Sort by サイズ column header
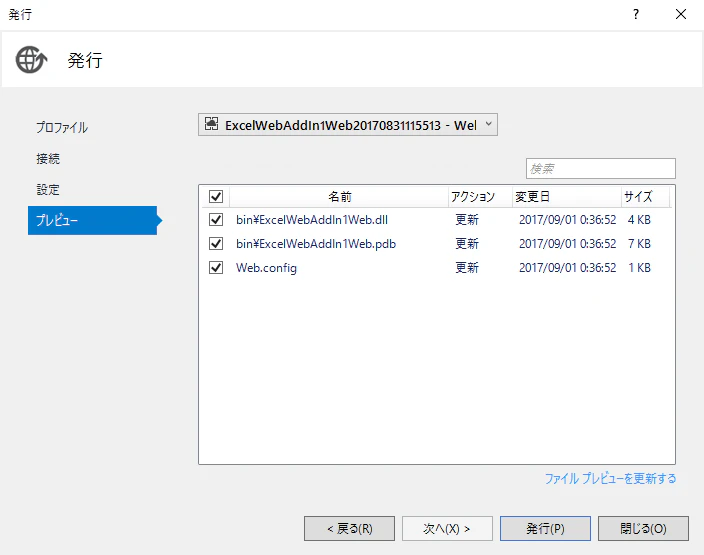Viewport: 704px width, 555px height. [x=645, y=197]
